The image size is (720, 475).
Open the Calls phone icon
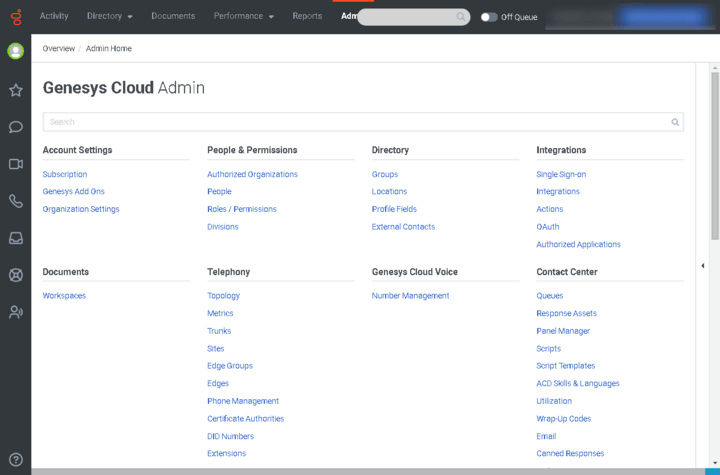(16, 201)
